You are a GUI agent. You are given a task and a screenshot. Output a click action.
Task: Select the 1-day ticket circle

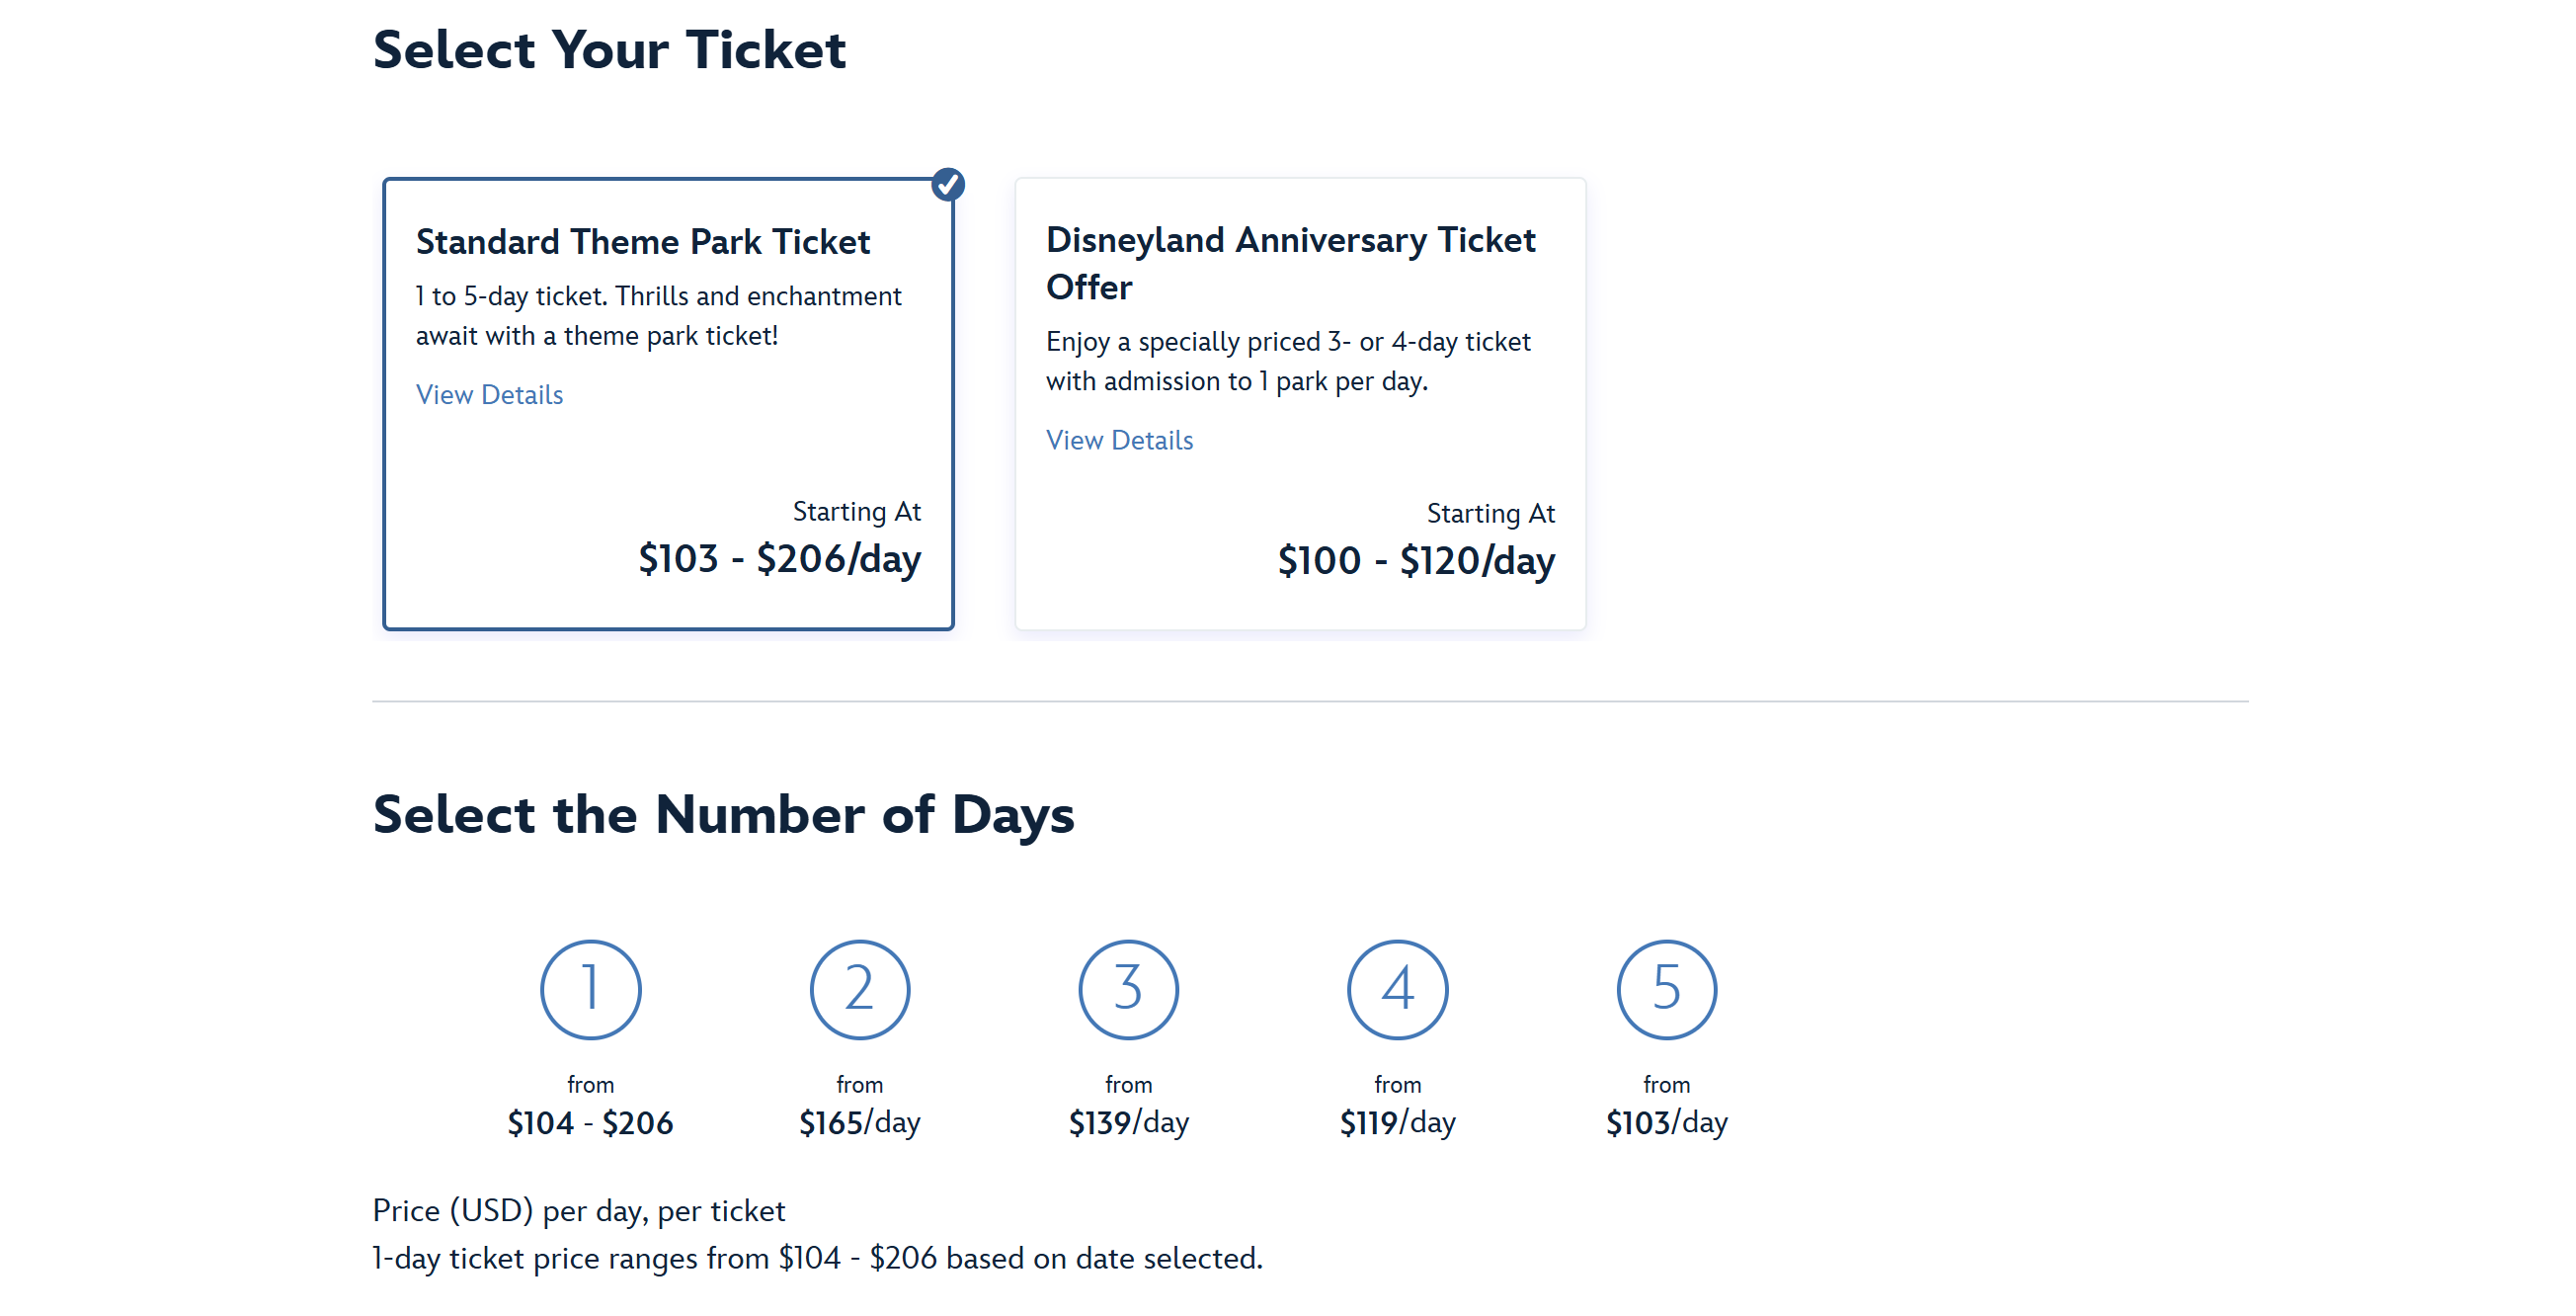pyautogui.click(x=590, y=989)
